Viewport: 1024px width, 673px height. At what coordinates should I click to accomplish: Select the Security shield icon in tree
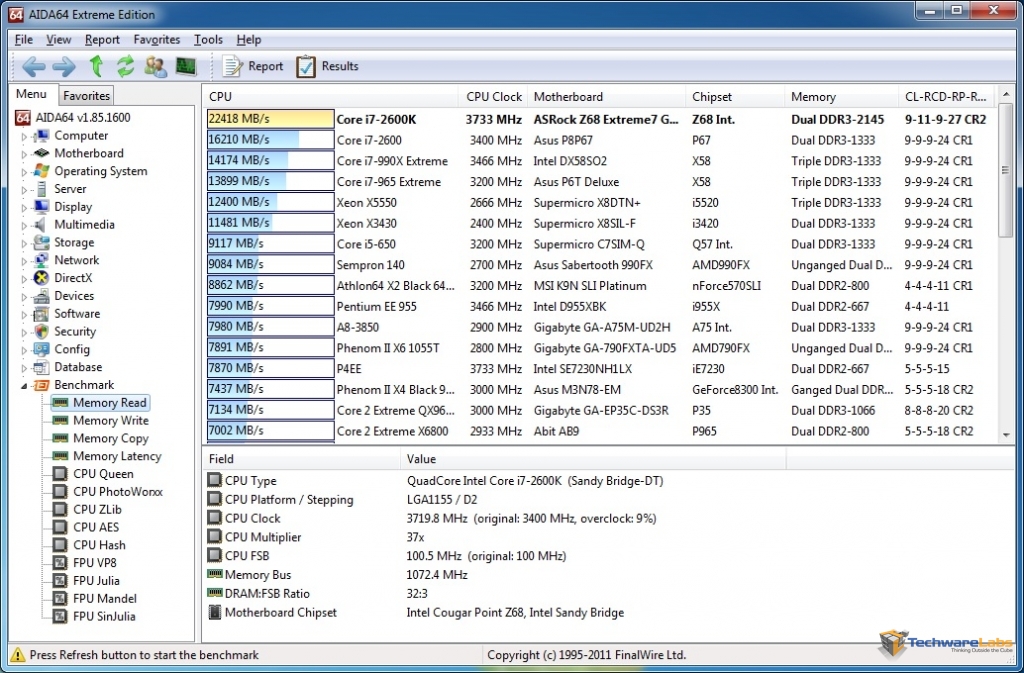(41, 332)
